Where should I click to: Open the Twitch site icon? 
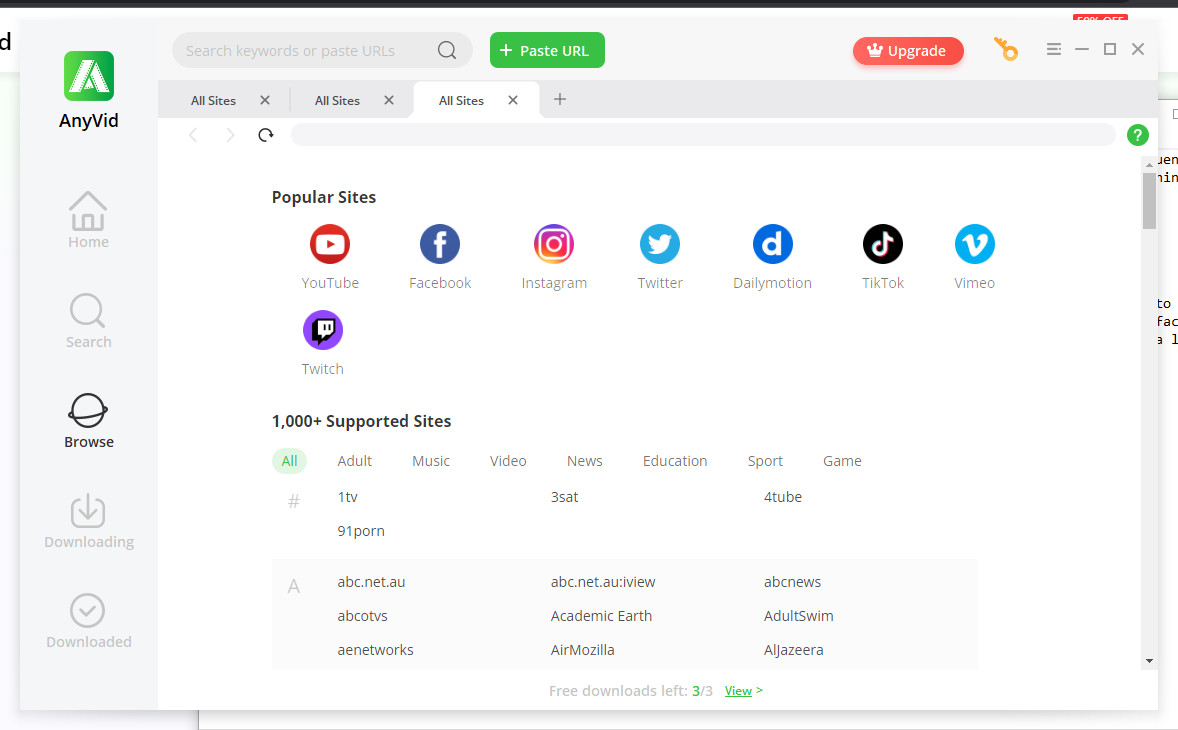point(322,330)
